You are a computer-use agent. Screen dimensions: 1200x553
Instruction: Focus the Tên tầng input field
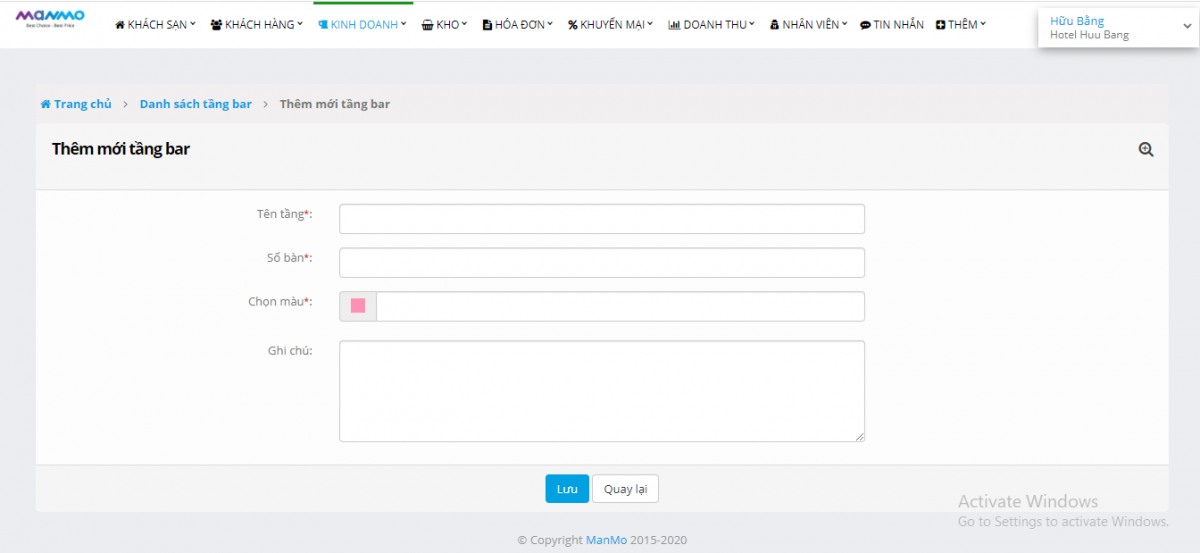[x=601, y=219]
